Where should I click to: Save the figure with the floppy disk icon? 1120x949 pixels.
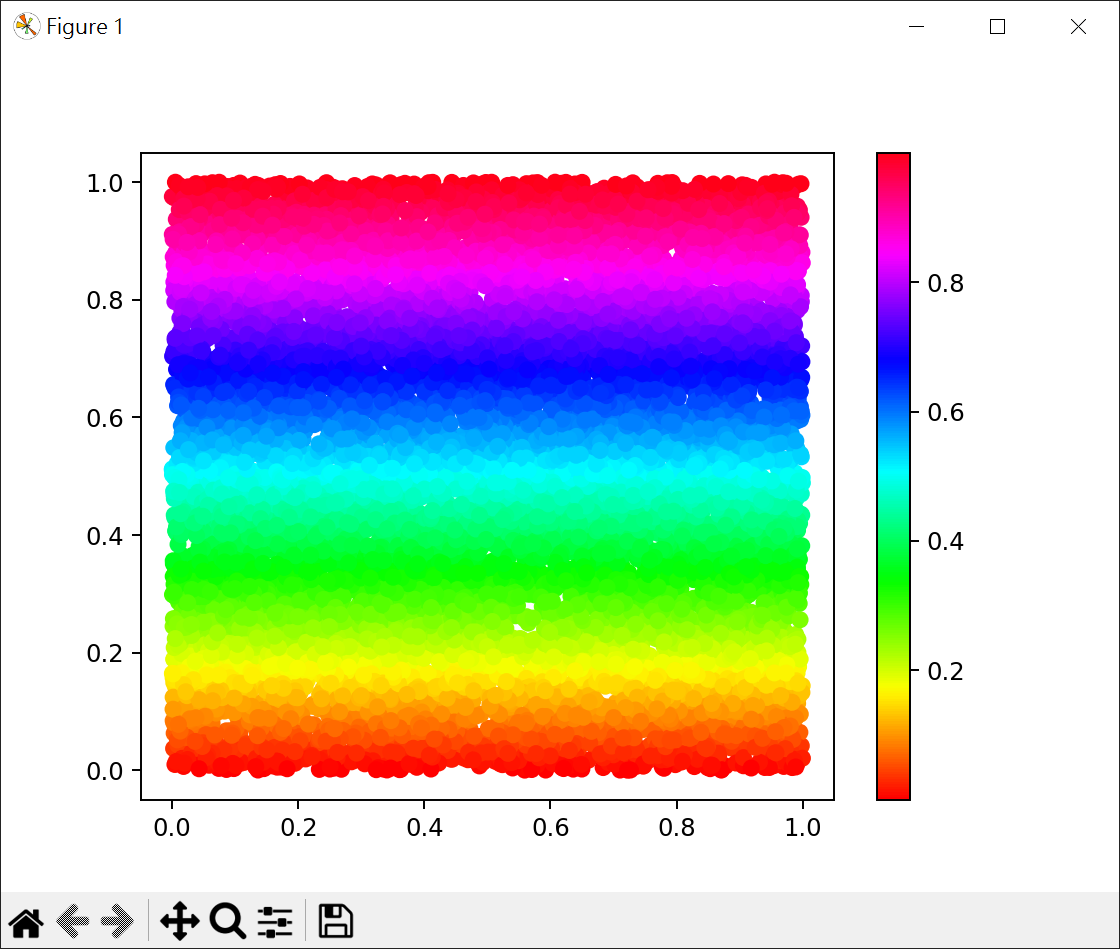tap(336, 920)
